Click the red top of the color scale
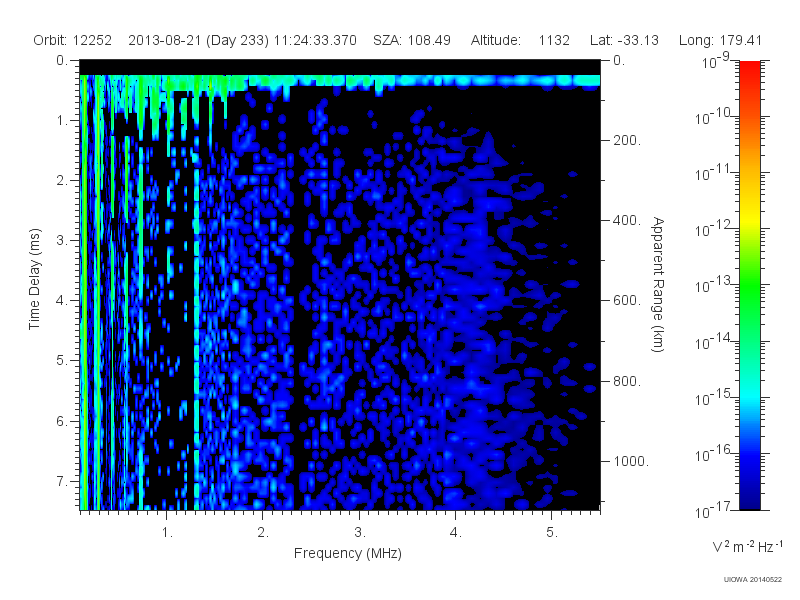 click(749, 71)
